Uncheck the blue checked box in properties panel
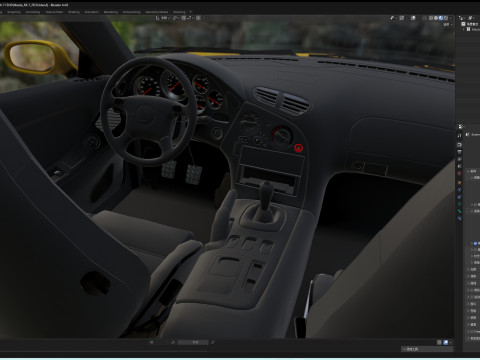The width and height of the screenshot is (480, 360). coord(475,243)
